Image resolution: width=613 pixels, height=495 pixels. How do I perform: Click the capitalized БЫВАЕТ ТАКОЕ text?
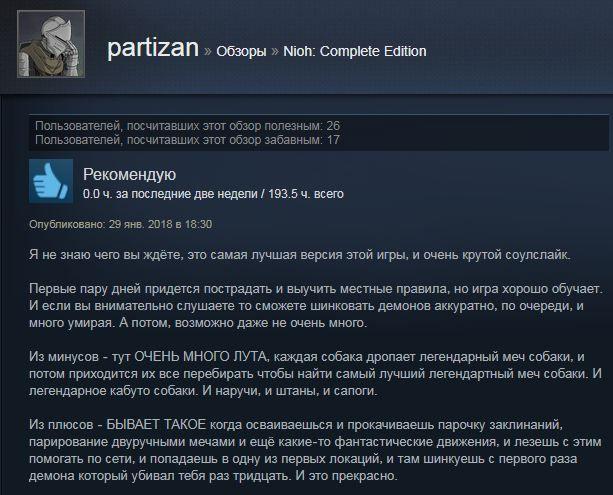coord(156,425)
